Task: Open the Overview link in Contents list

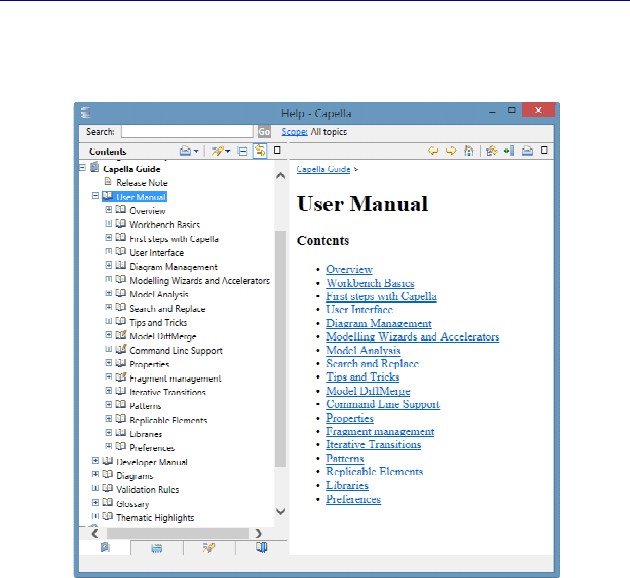Action: point(349,269)
